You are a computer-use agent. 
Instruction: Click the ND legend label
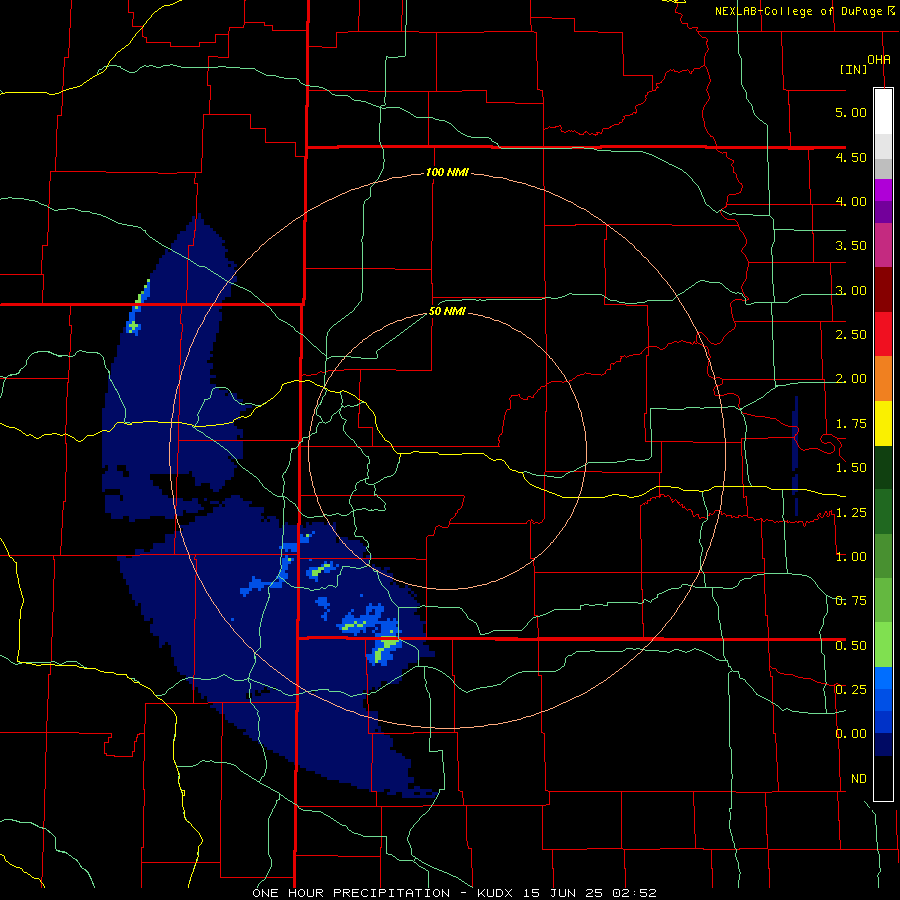(x=859, y=779)
